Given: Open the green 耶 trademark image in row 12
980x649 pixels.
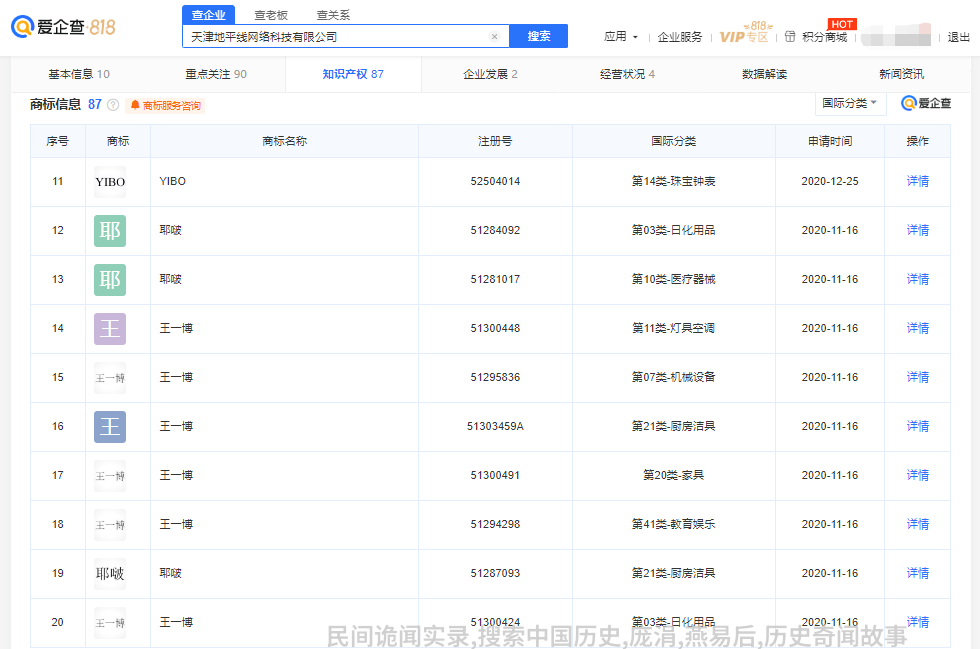Looking at the screenshot, I should point(110,231).
